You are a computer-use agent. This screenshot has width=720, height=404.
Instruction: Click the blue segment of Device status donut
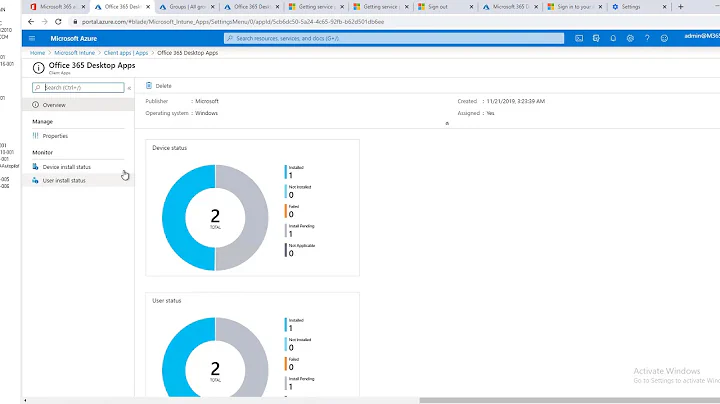(174, 218)
